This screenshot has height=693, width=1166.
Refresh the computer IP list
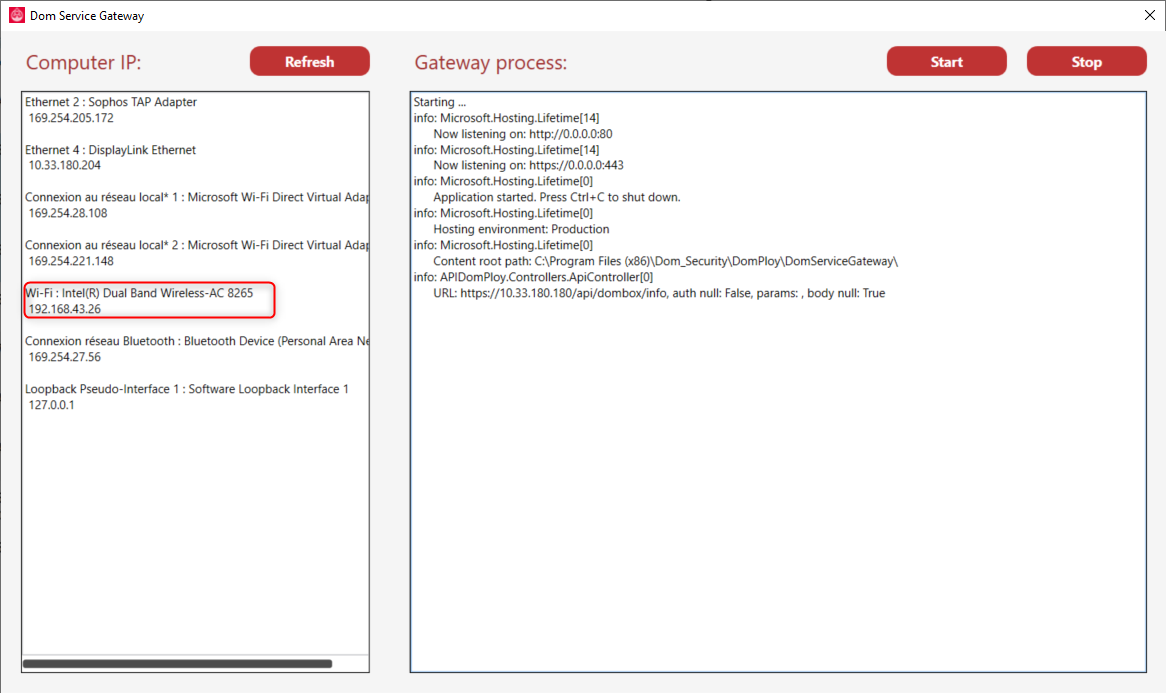coord(309,62)
